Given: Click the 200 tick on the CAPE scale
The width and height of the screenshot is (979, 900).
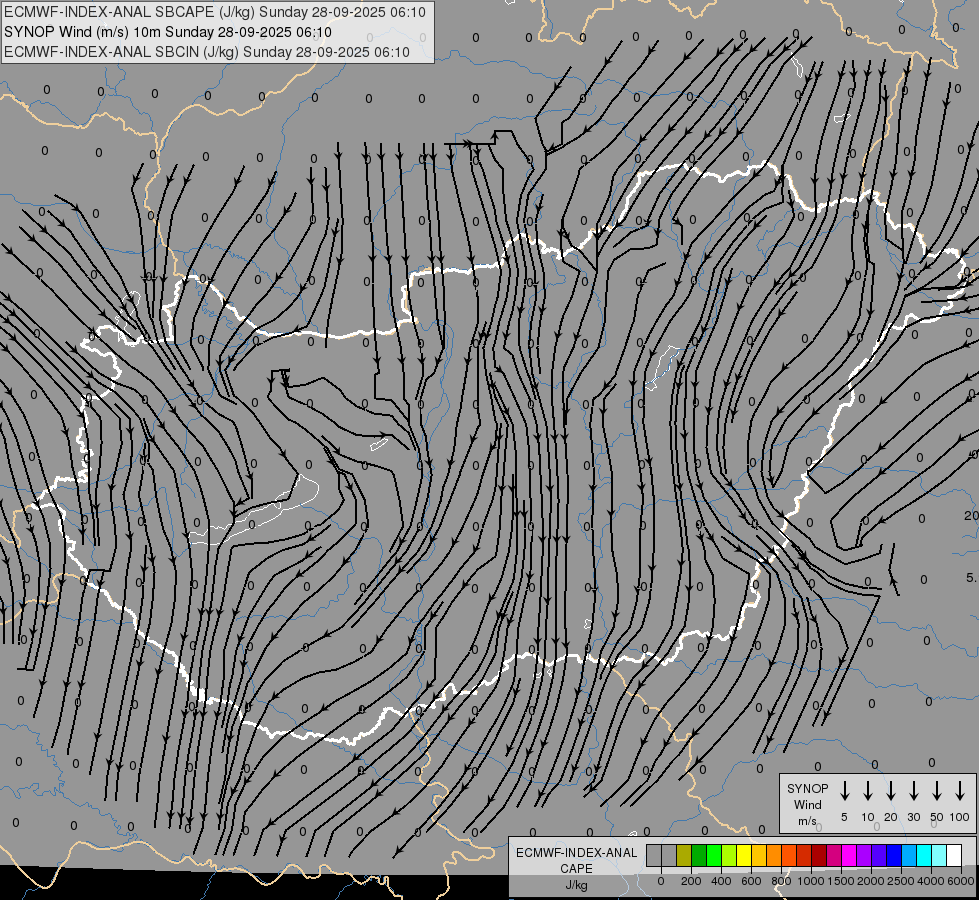Looking at the screenshot, I should pos(691,881).
